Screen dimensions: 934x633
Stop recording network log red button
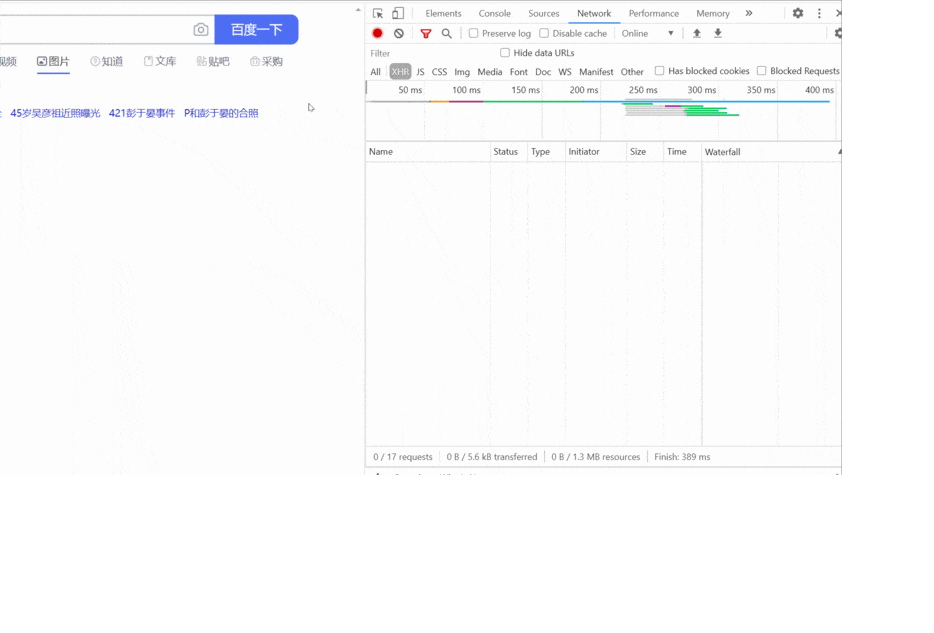click(x=377, y=33)
